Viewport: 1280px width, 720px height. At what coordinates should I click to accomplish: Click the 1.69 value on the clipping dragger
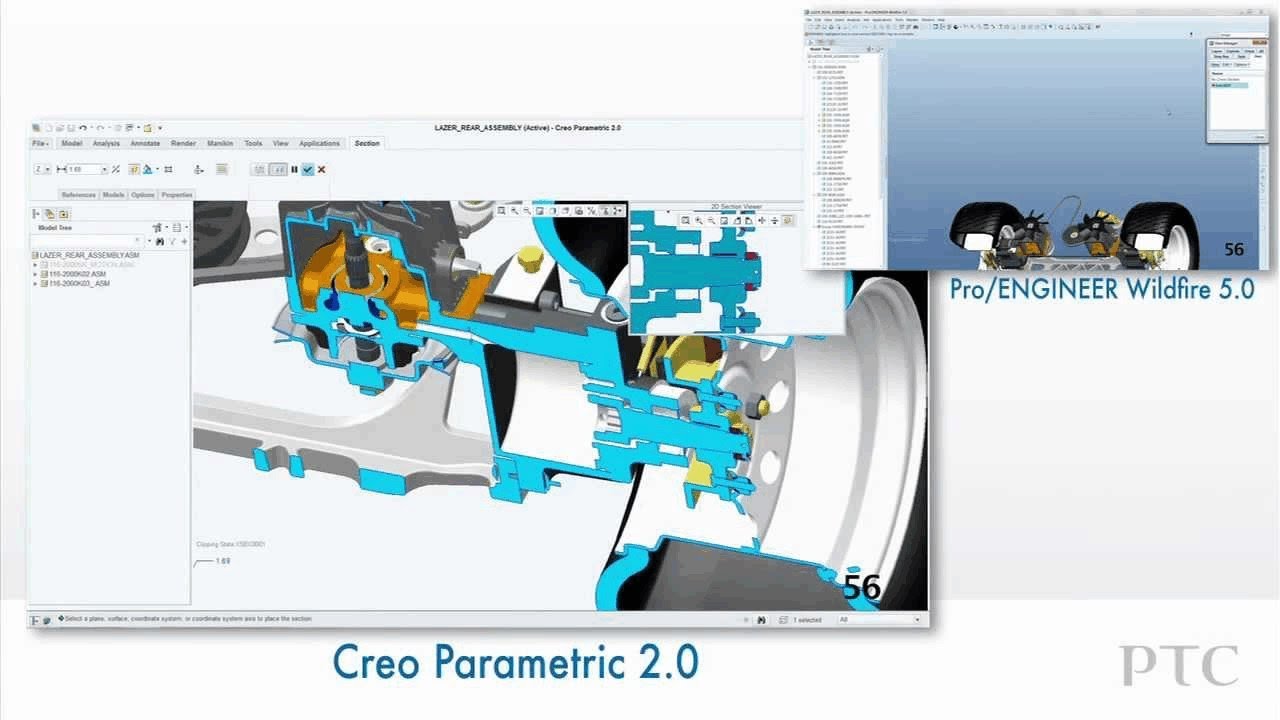223,561
